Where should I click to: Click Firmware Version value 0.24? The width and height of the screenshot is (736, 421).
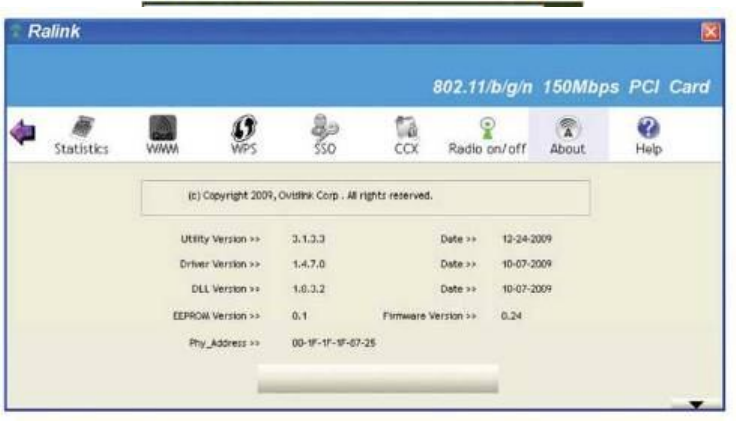[511, 315]
